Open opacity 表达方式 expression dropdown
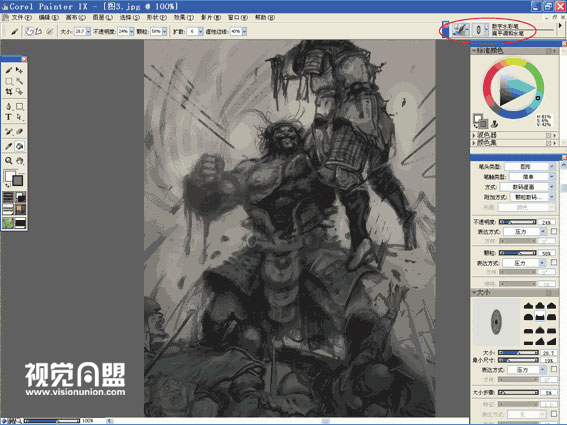This screenshot has height=425, width=567. (x=525, y=231)
